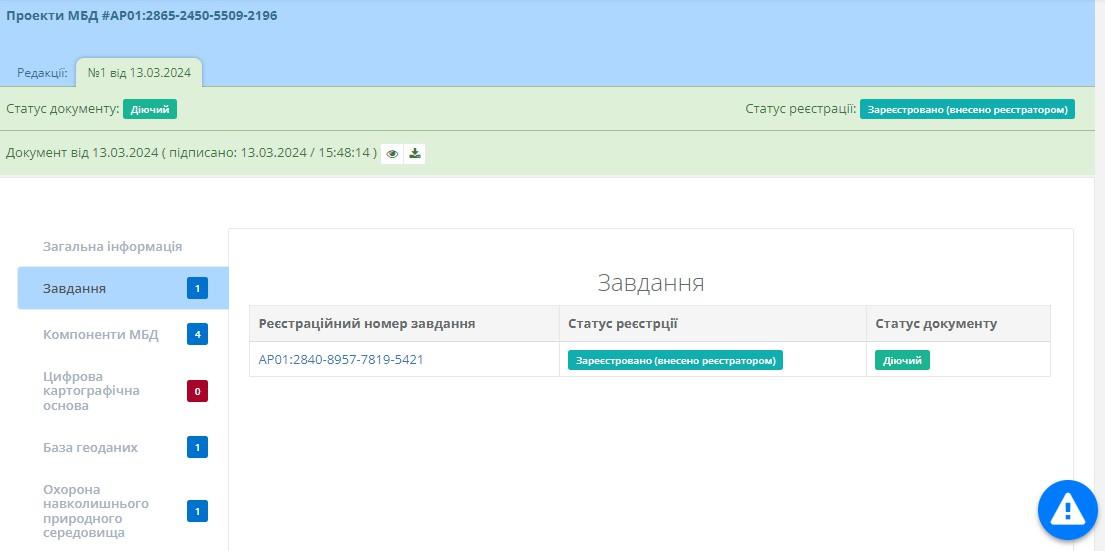The width and height of the screenshot is (1105, 551).
Task: Go to Компоненти МБД section
Action: [x=100, y=334]
